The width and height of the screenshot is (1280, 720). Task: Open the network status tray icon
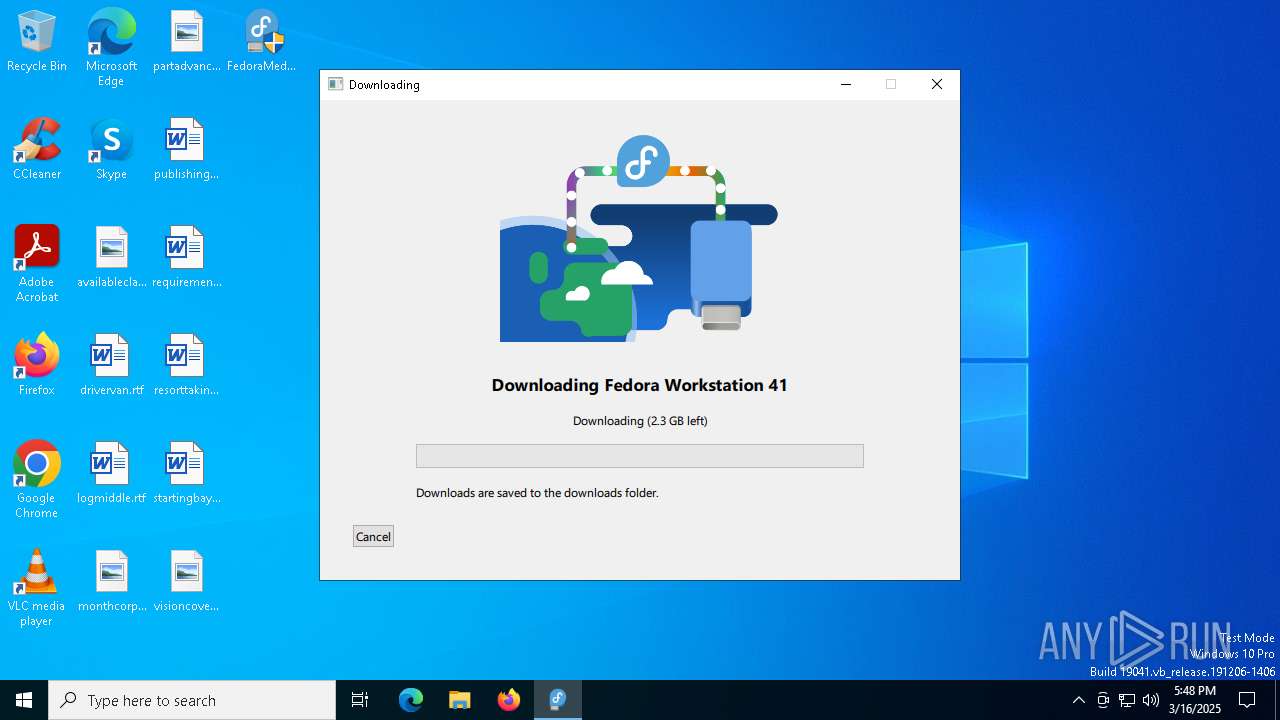(x=1127, y=700)
